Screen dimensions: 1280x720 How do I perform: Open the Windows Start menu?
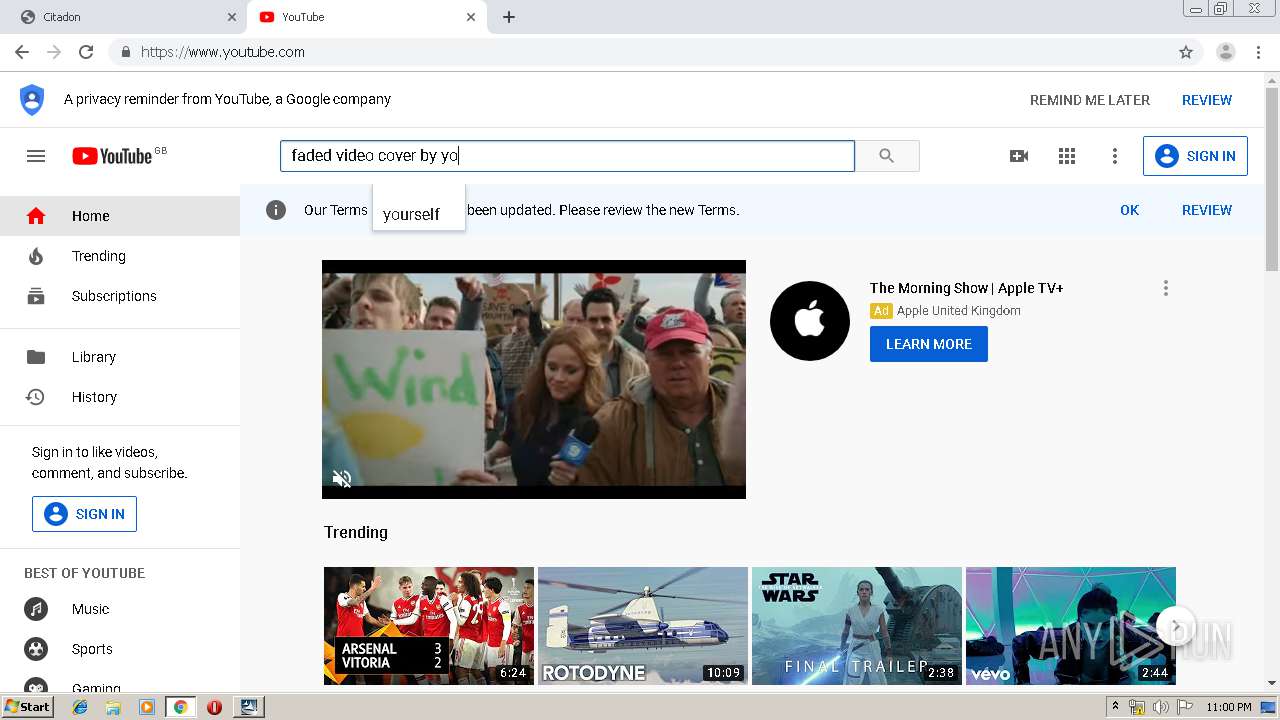[27, 707]
